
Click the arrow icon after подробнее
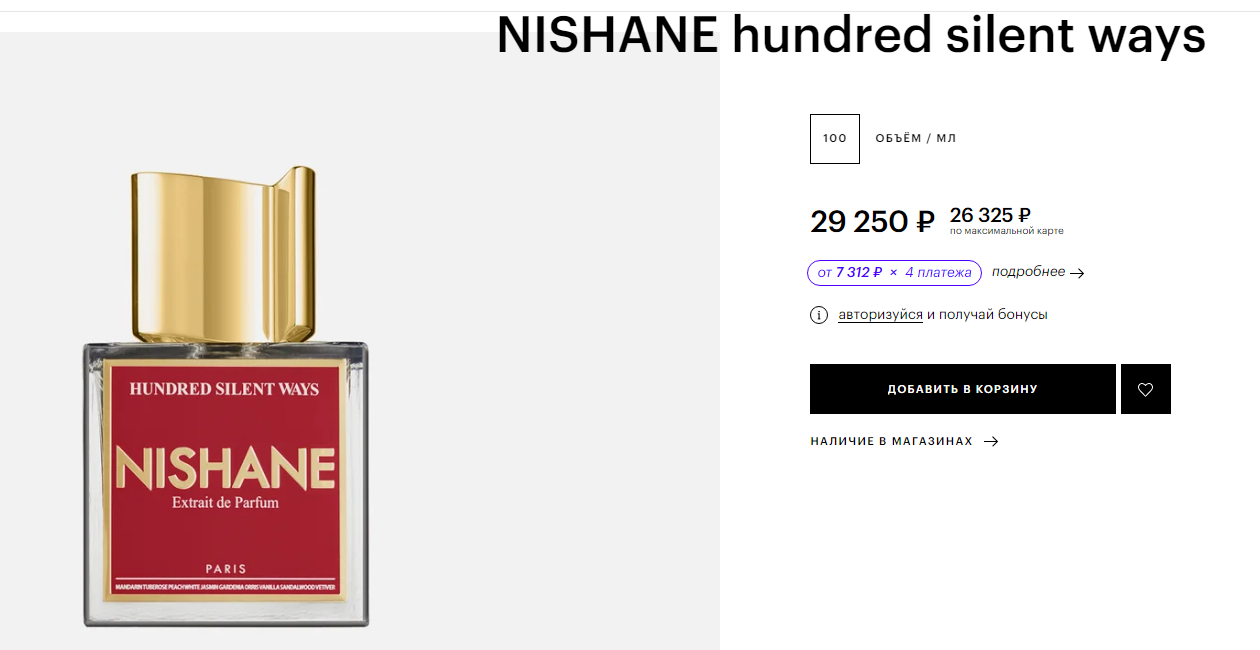pos(1077,273)
